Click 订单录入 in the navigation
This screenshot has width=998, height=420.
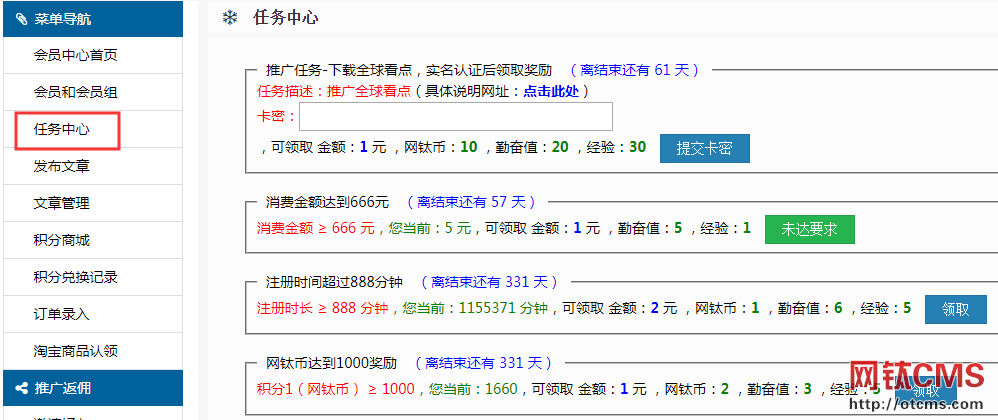pos(62,314)
